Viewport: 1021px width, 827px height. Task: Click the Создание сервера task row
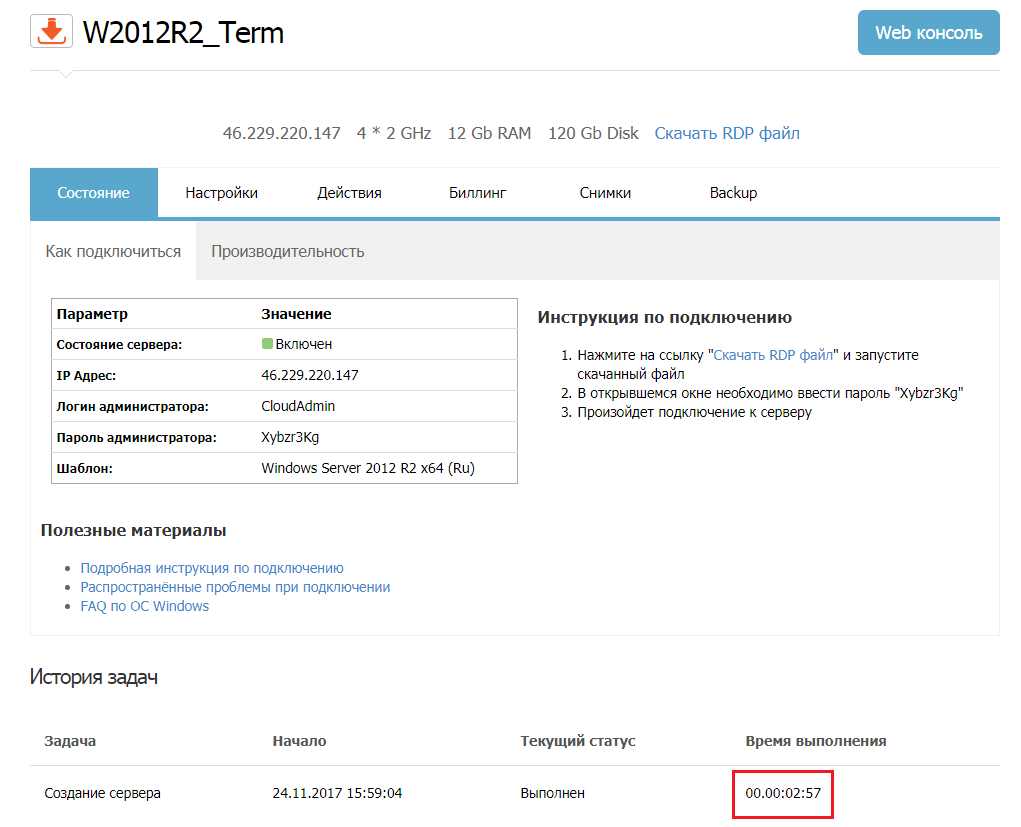click(103, 793)
